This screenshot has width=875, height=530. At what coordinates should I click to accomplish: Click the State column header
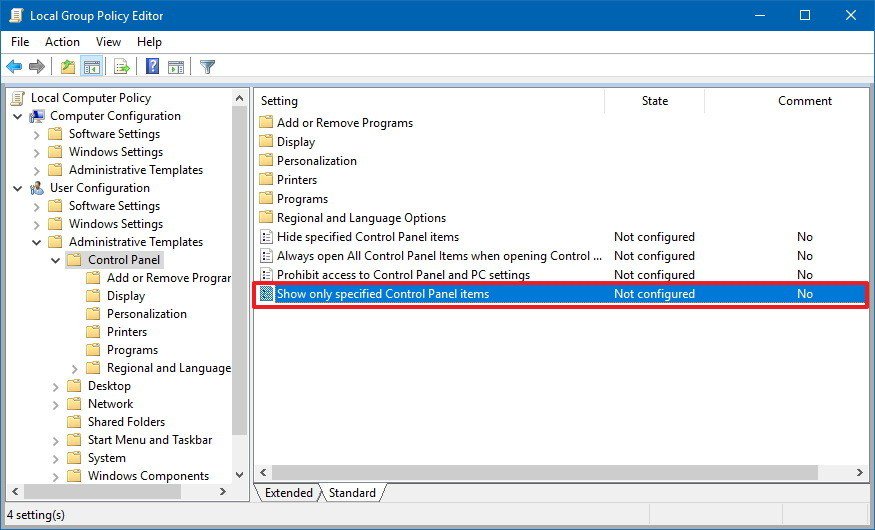[654, 101]
